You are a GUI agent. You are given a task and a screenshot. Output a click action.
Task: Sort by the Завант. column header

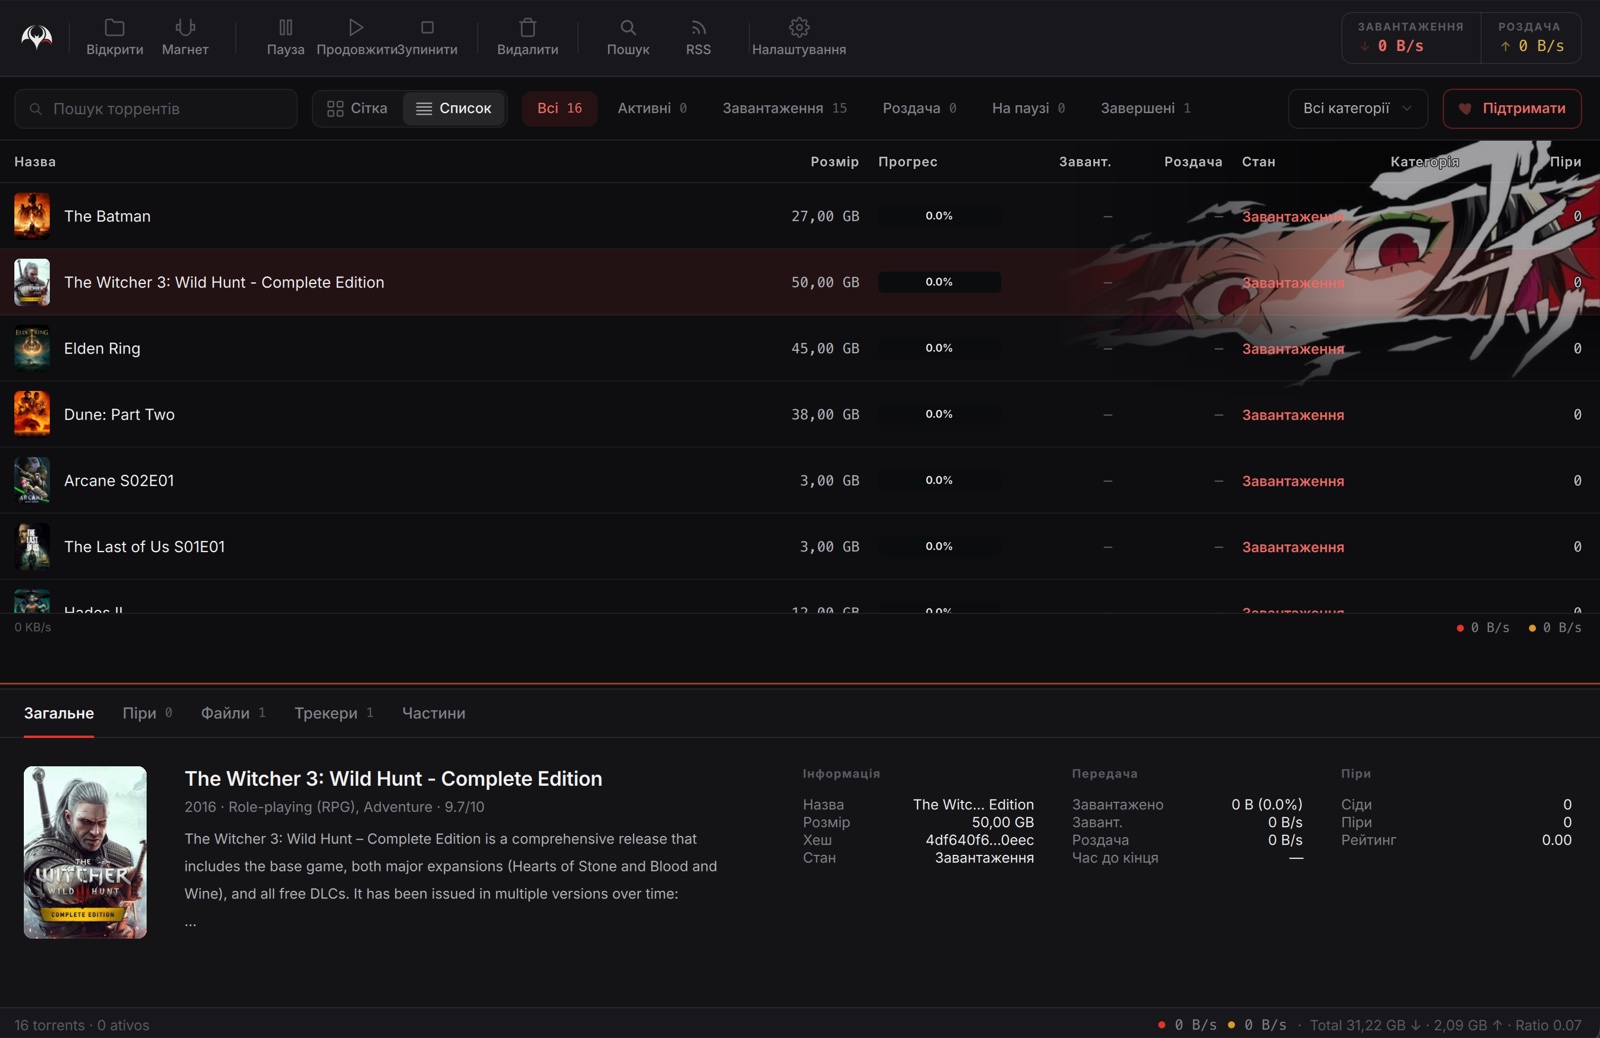[x=1085, y=161]
